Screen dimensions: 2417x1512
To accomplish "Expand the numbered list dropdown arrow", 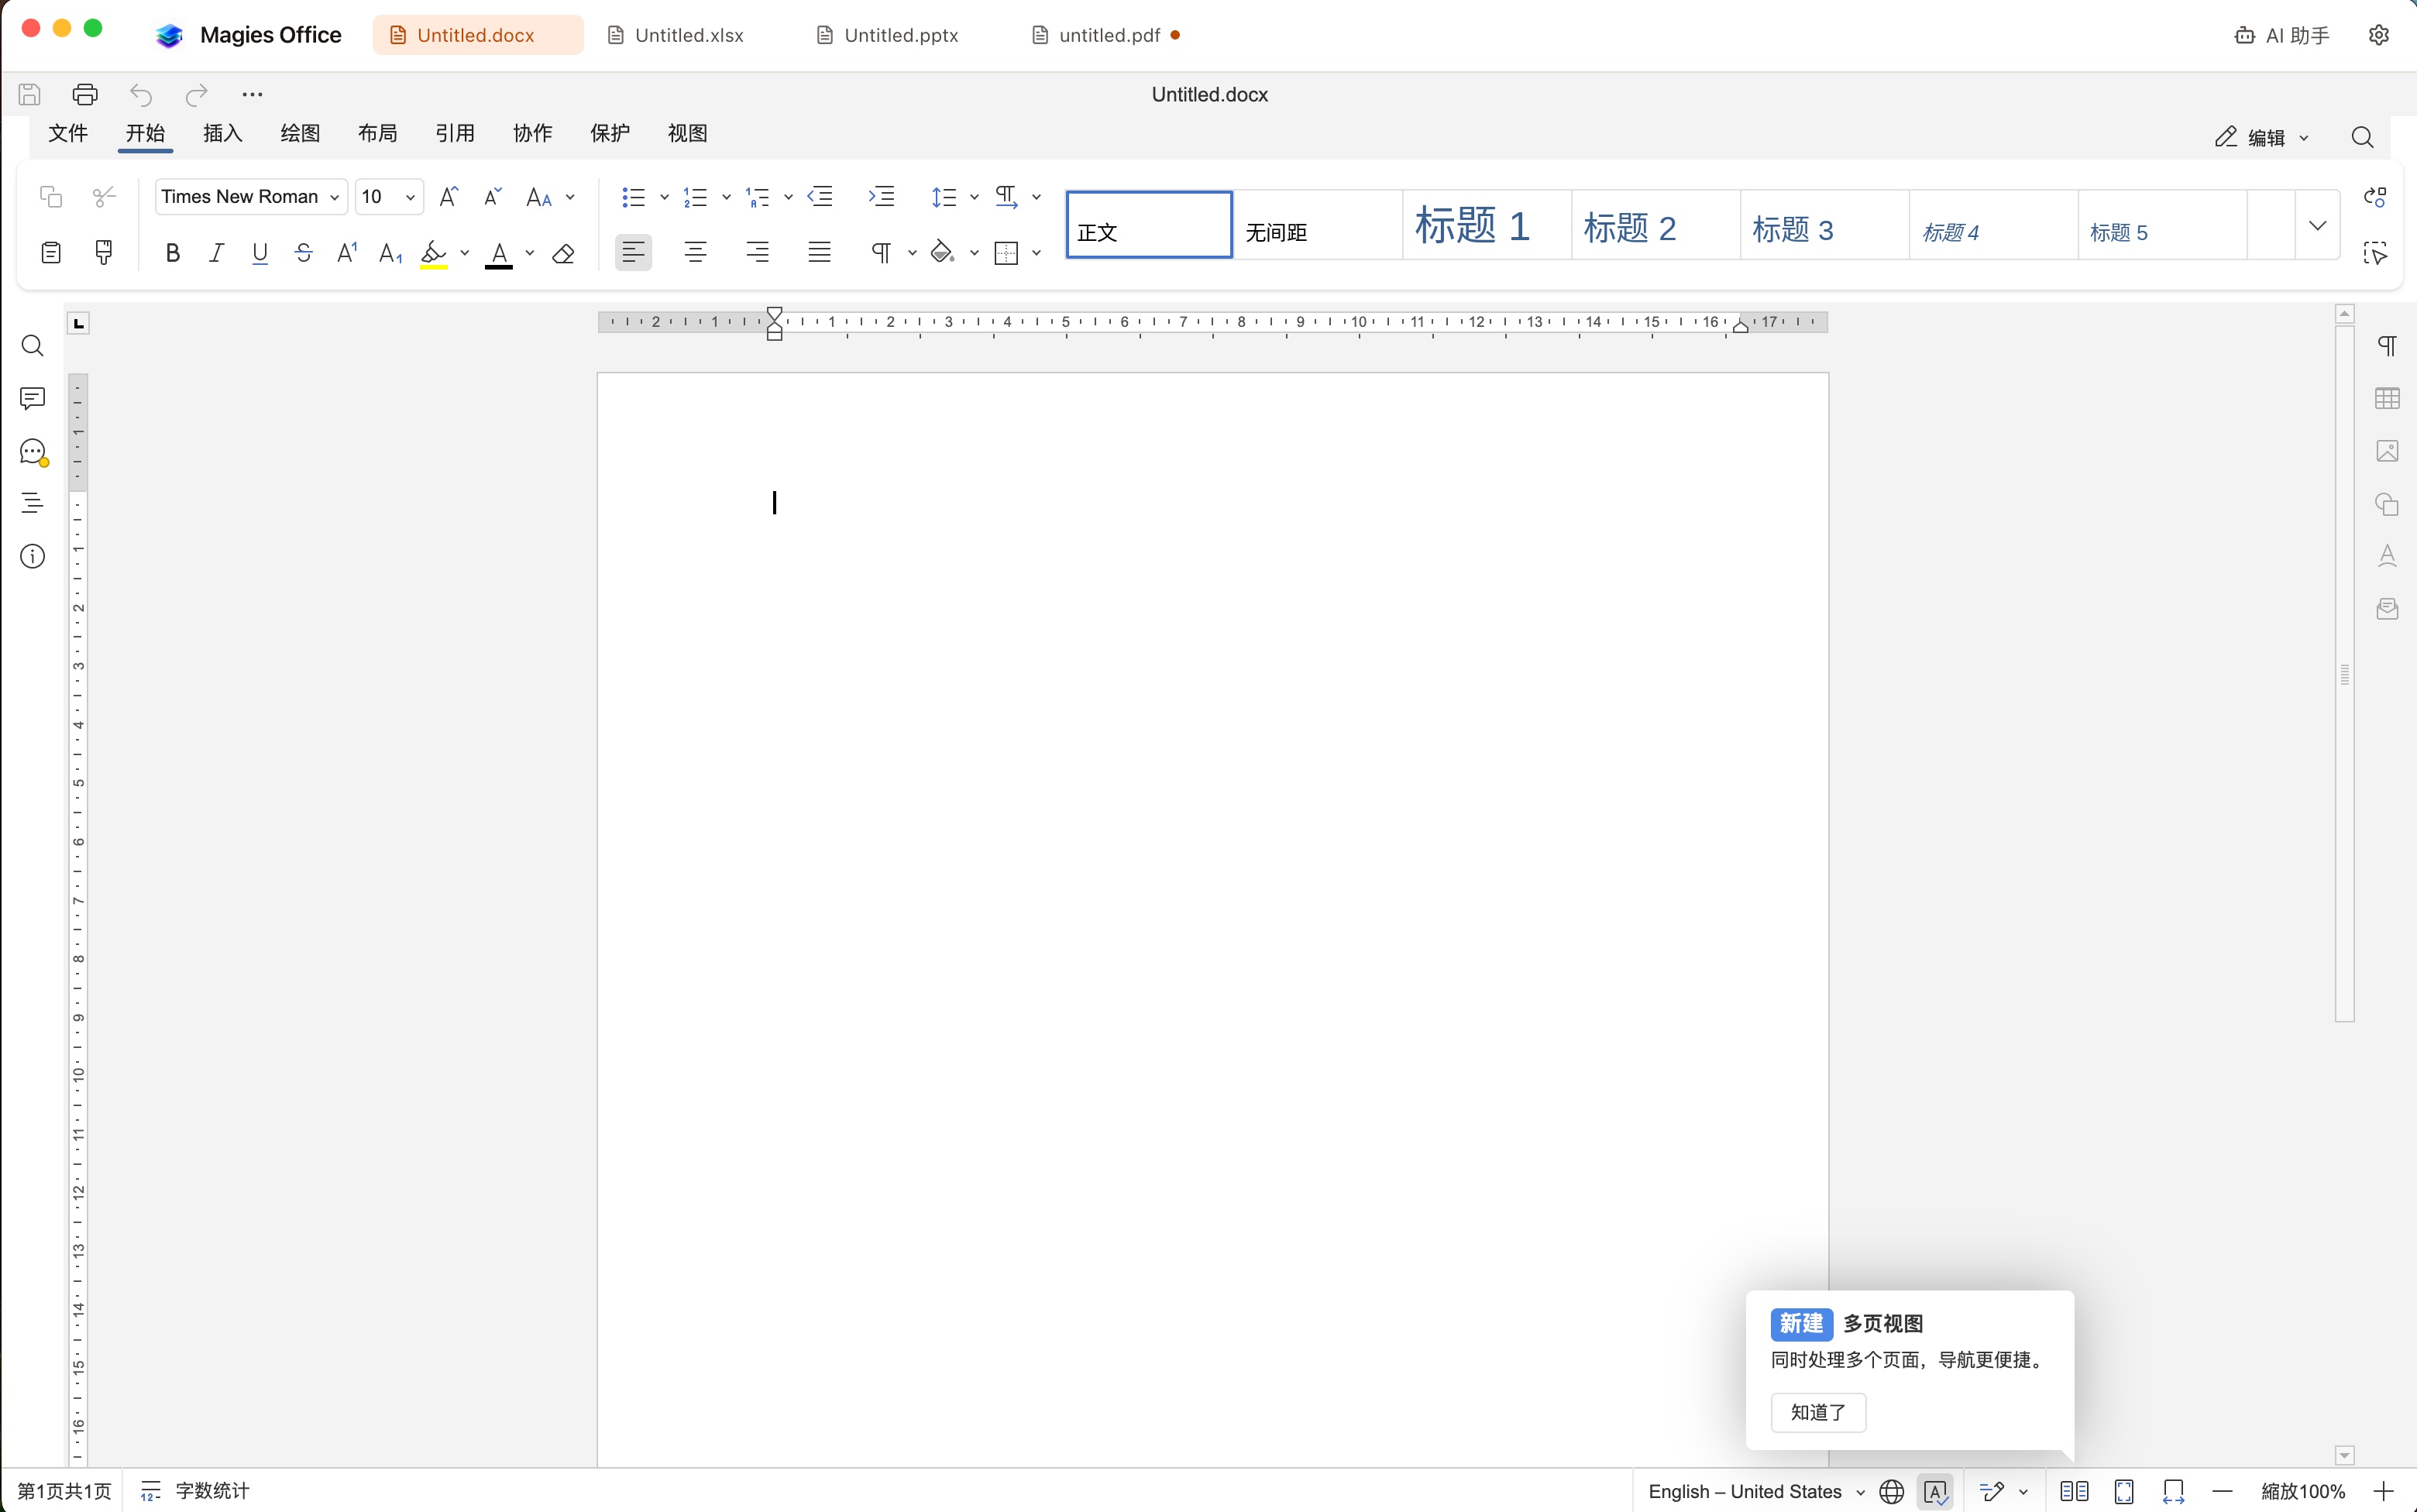I will click(x=726, y=197).
